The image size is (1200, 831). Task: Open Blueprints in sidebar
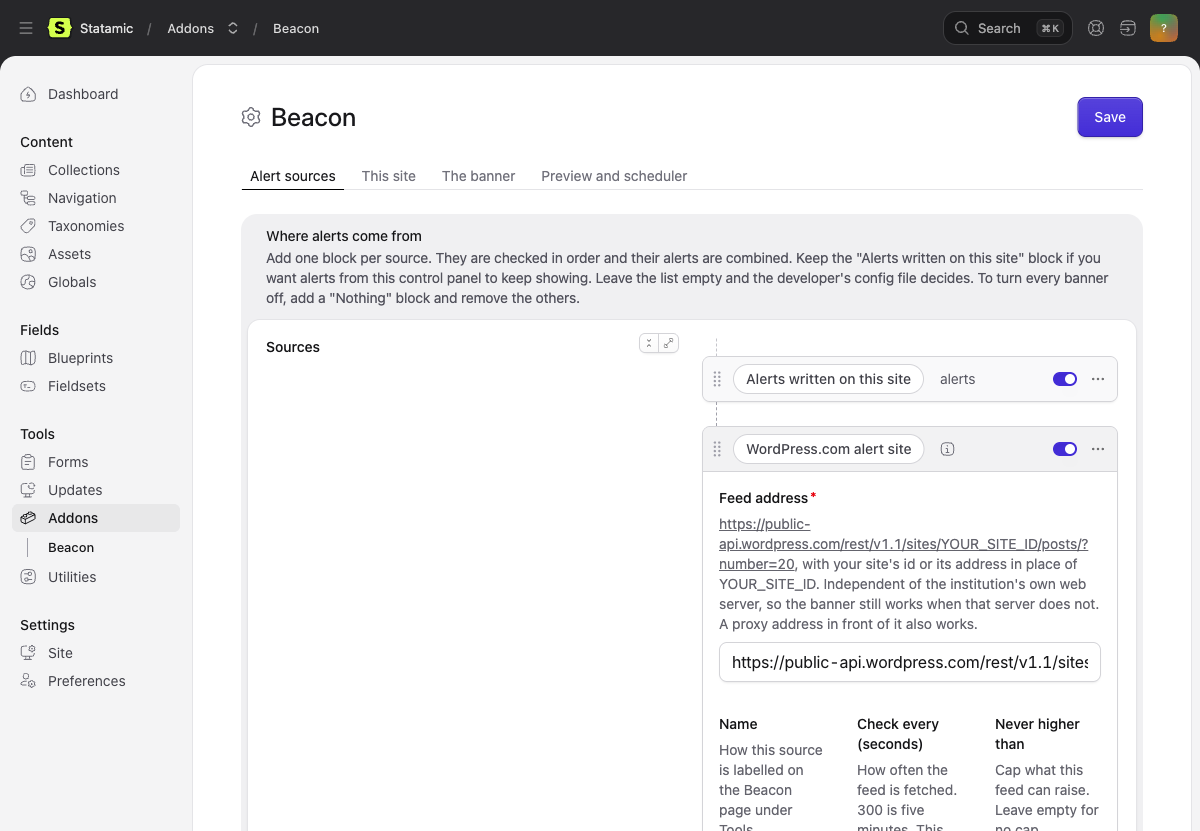tap(80, 358)
